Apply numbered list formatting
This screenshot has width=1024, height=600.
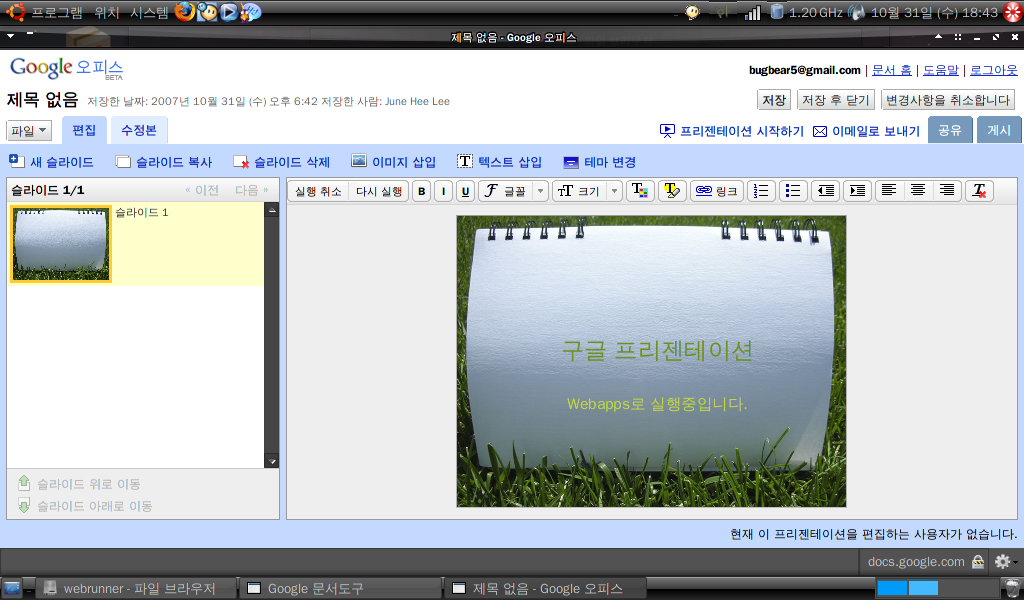(x=761, y=191)
